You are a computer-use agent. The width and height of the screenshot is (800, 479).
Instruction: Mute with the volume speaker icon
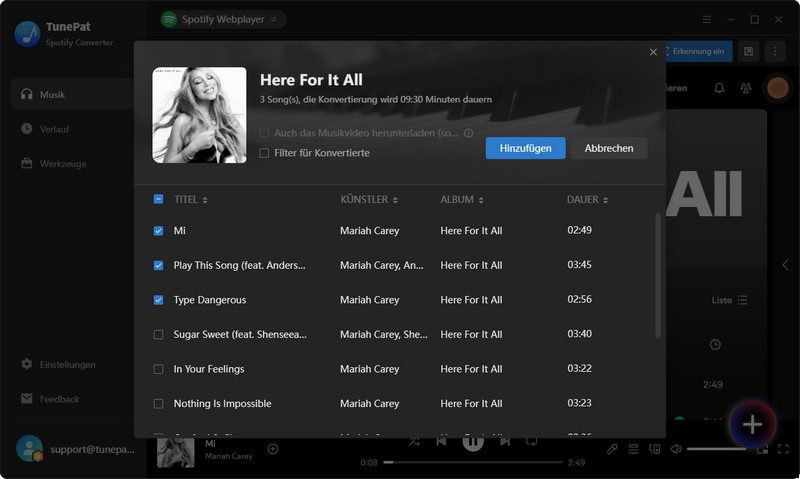click(676, 449)
